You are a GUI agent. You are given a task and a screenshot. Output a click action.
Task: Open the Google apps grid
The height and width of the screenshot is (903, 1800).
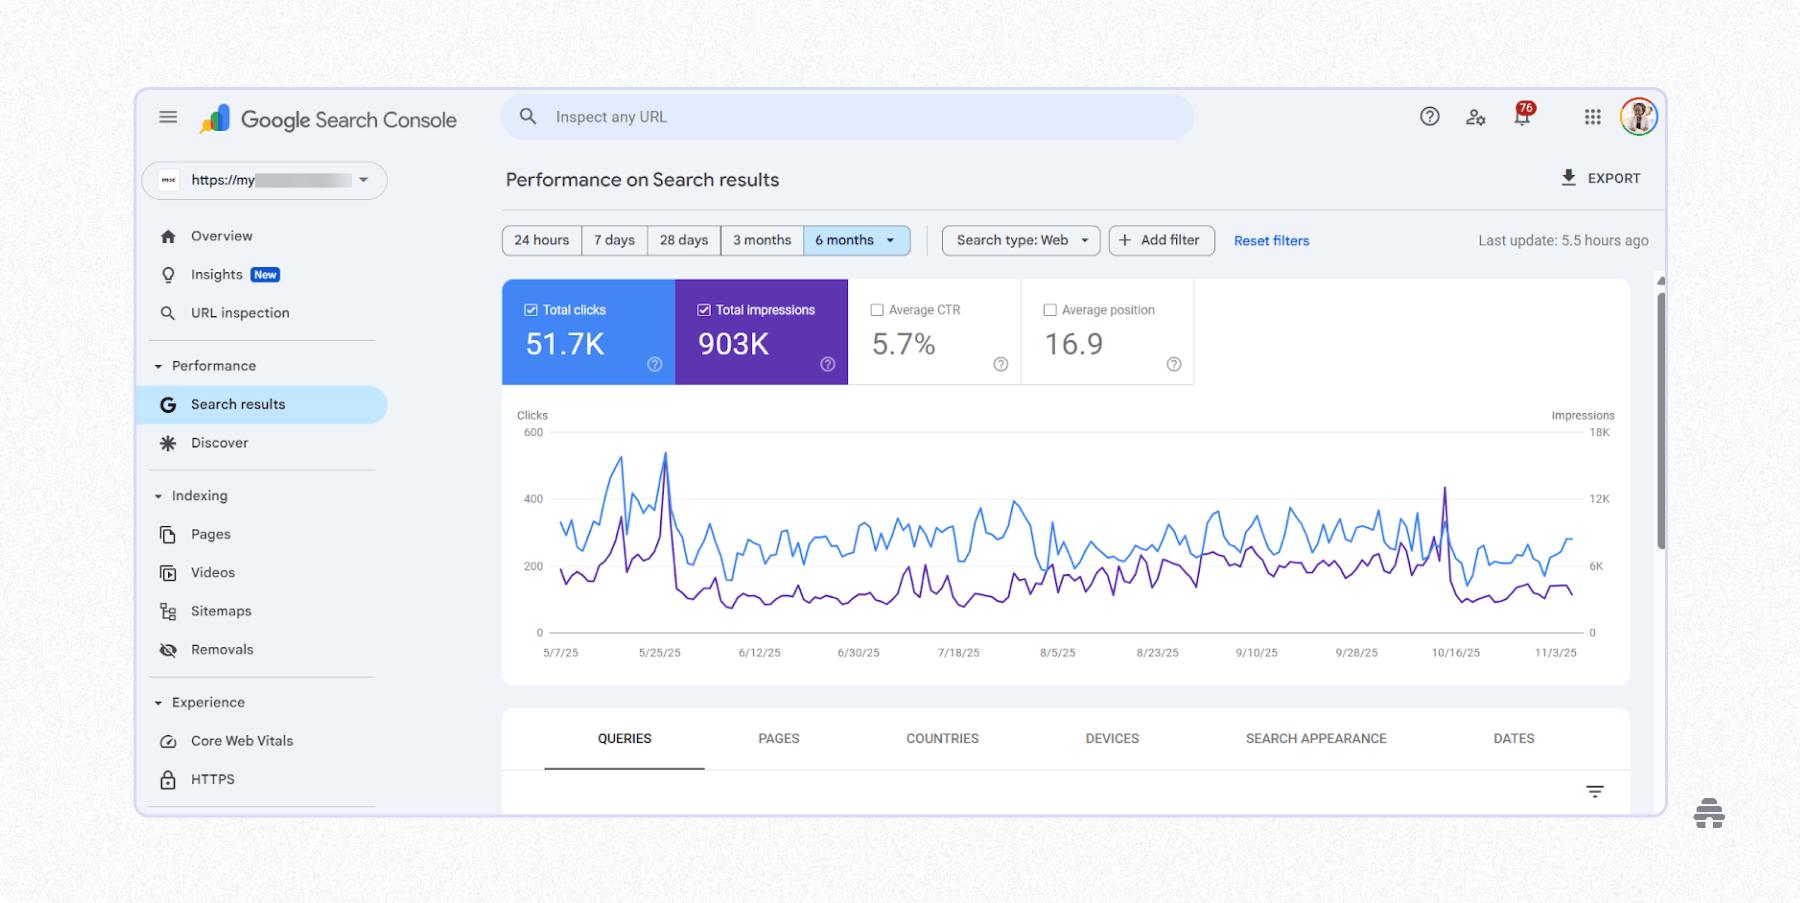[x=1593, y=117]
